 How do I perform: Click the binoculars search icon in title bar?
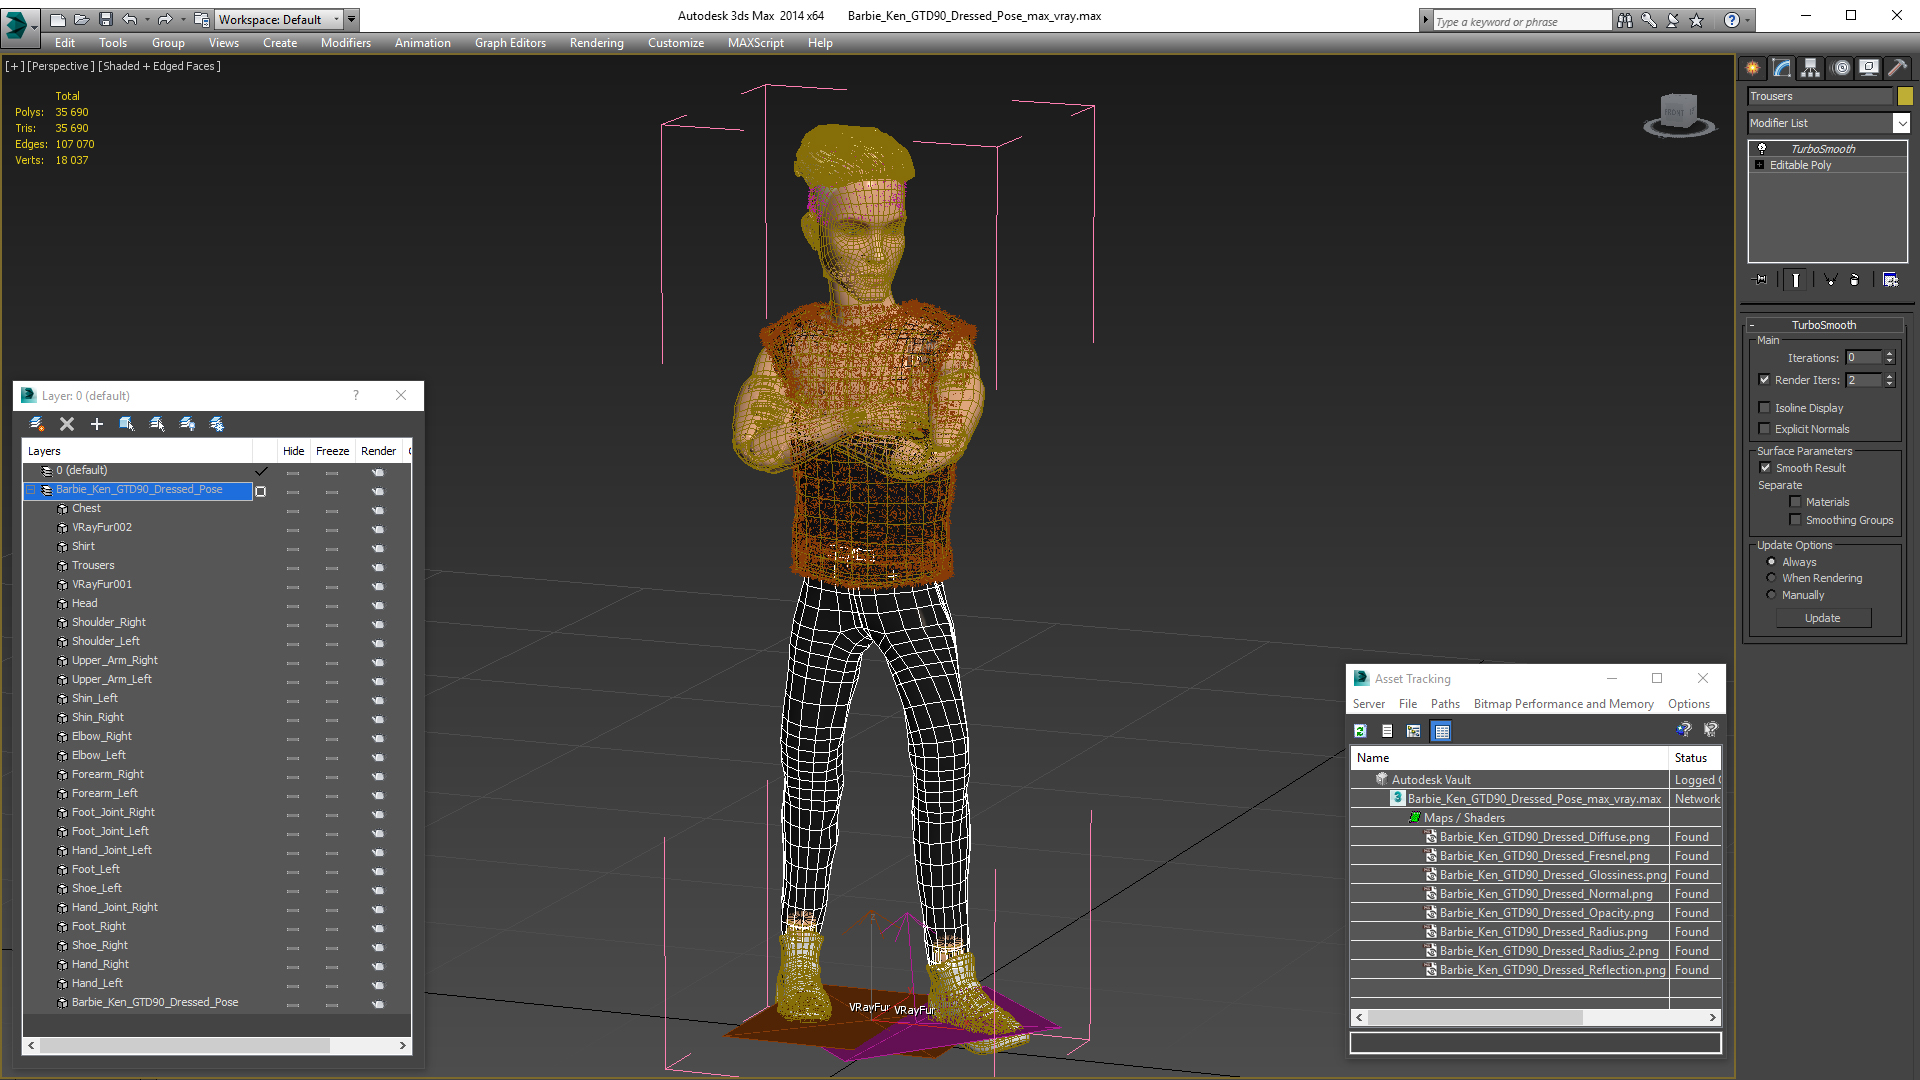pos(1624,20)
